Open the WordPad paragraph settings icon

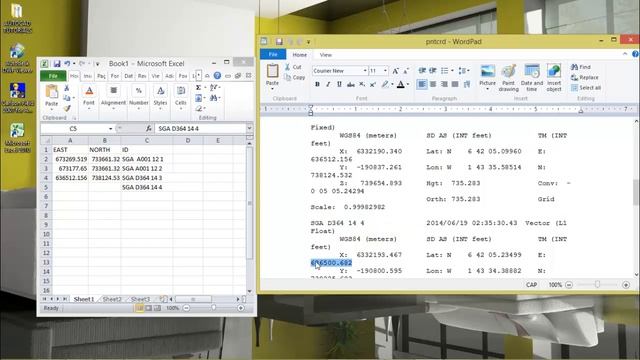[467, 84]
